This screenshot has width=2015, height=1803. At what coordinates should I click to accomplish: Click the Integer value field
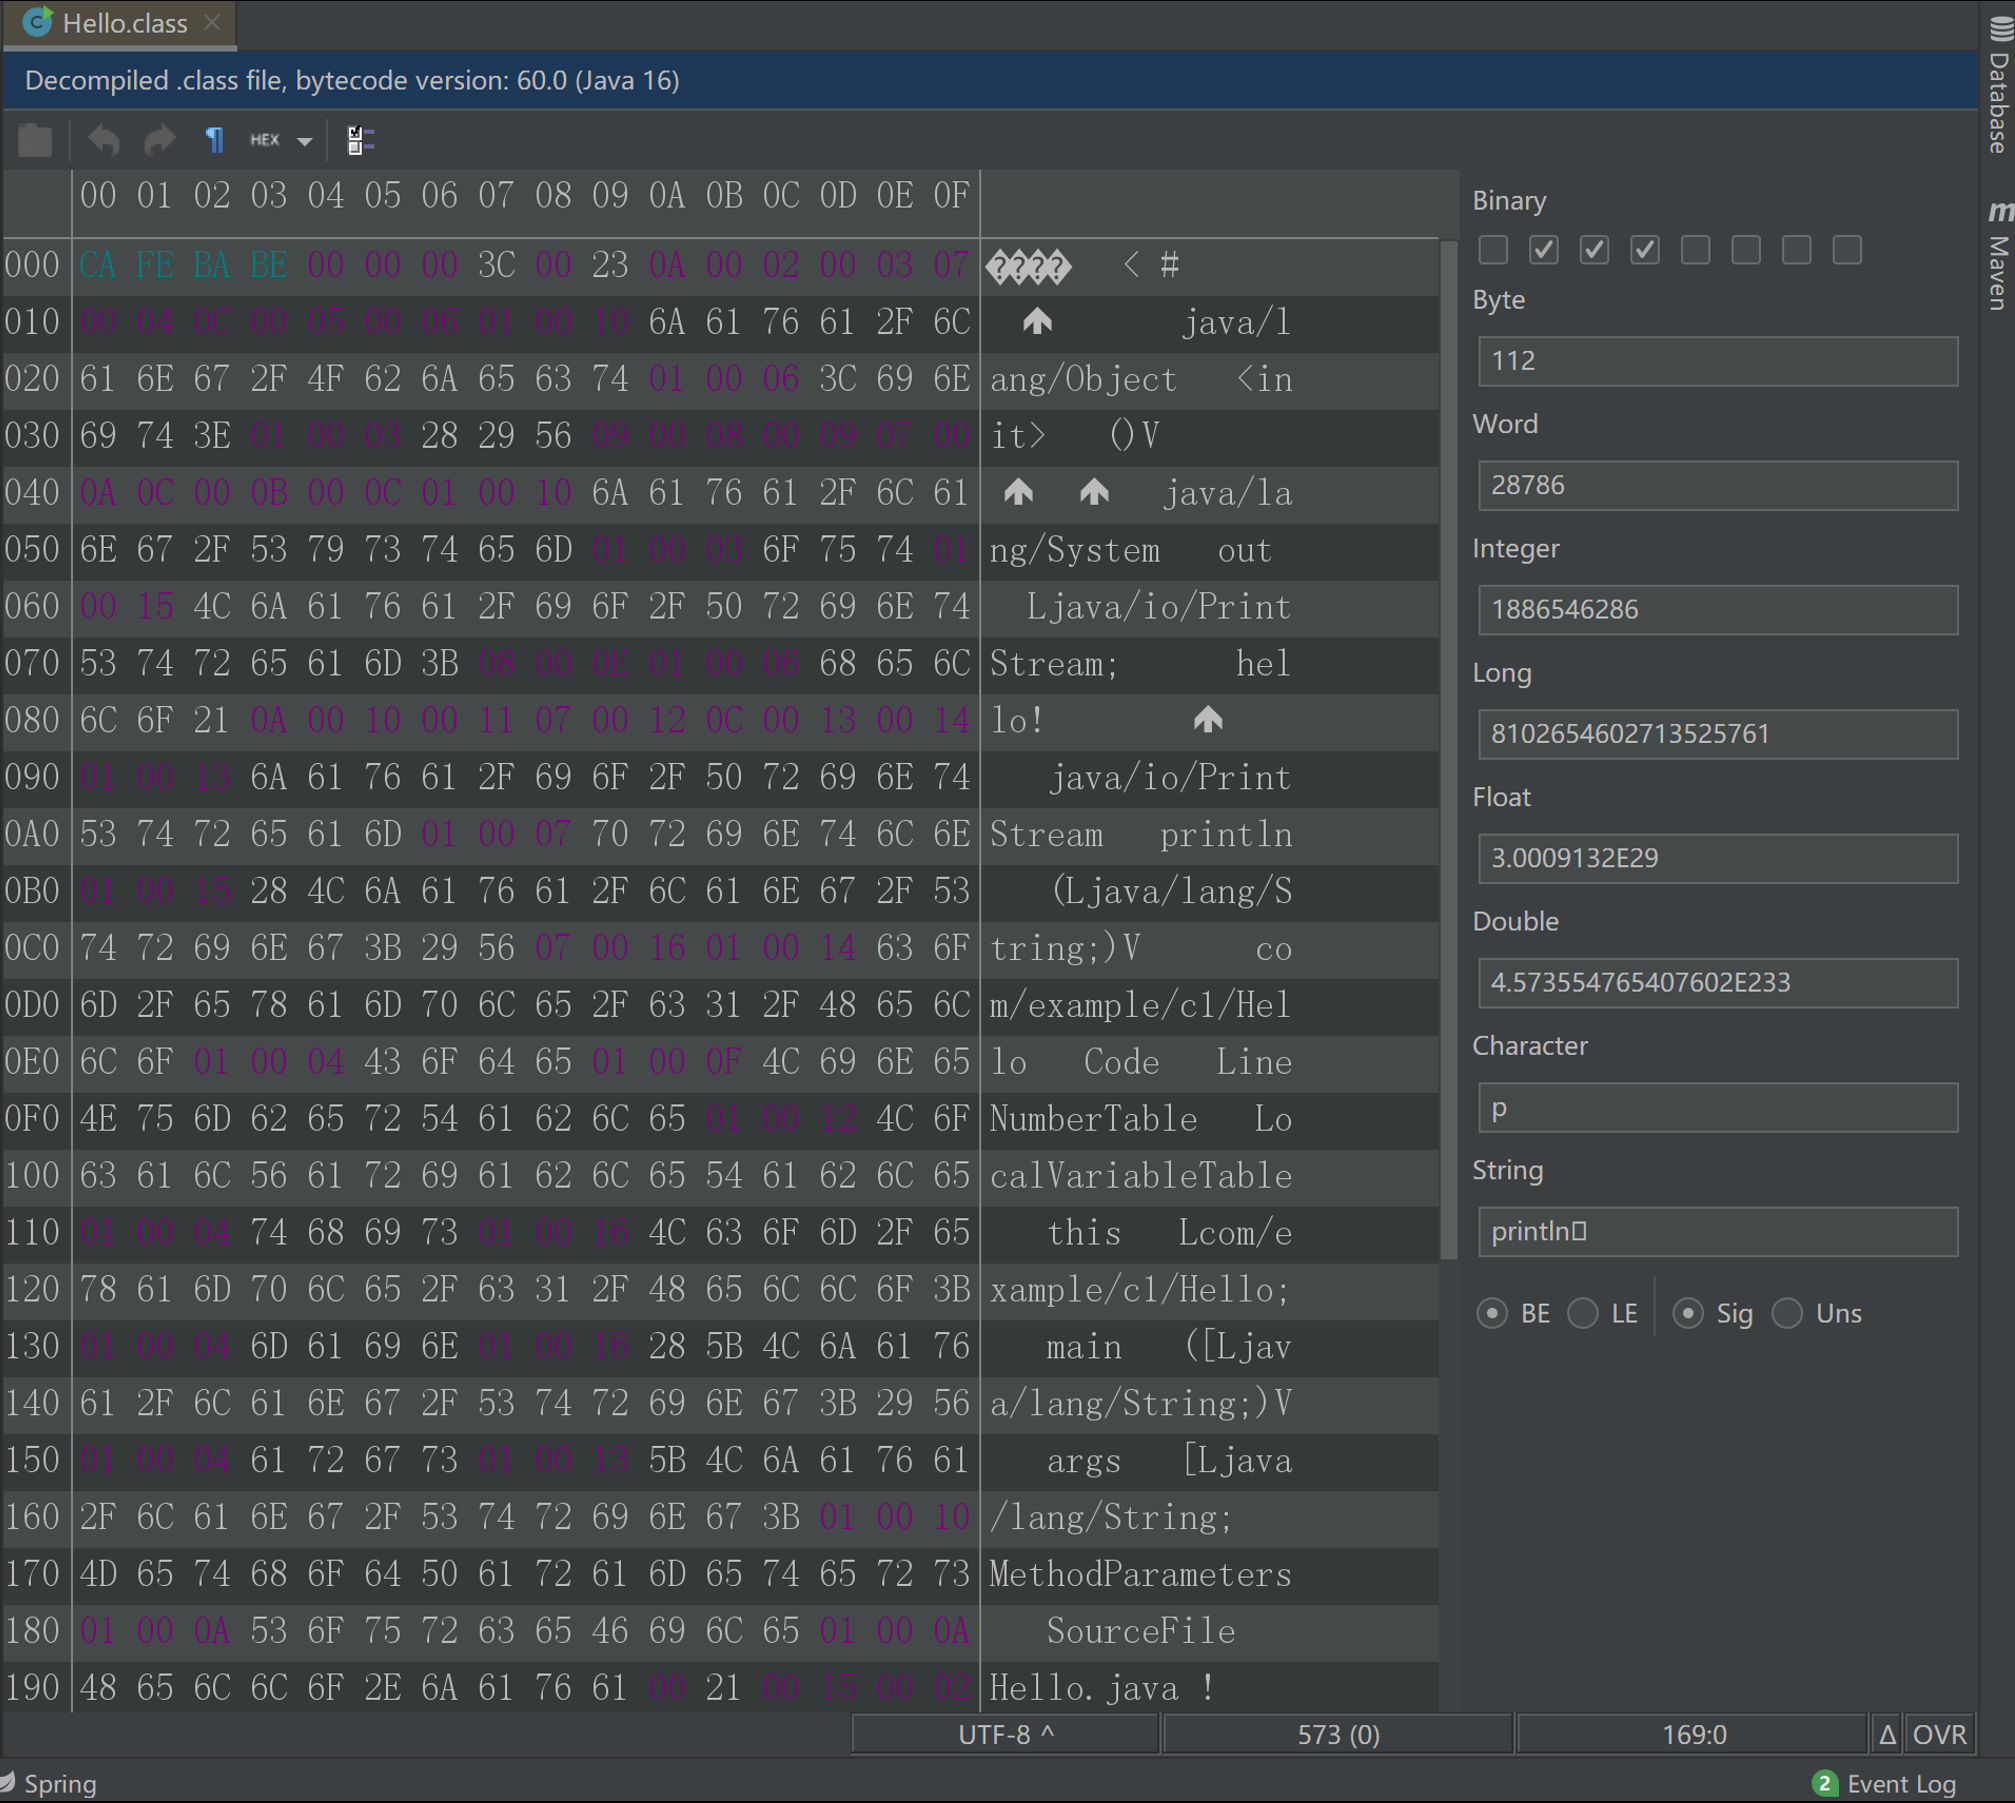[x=1717, y=609]
